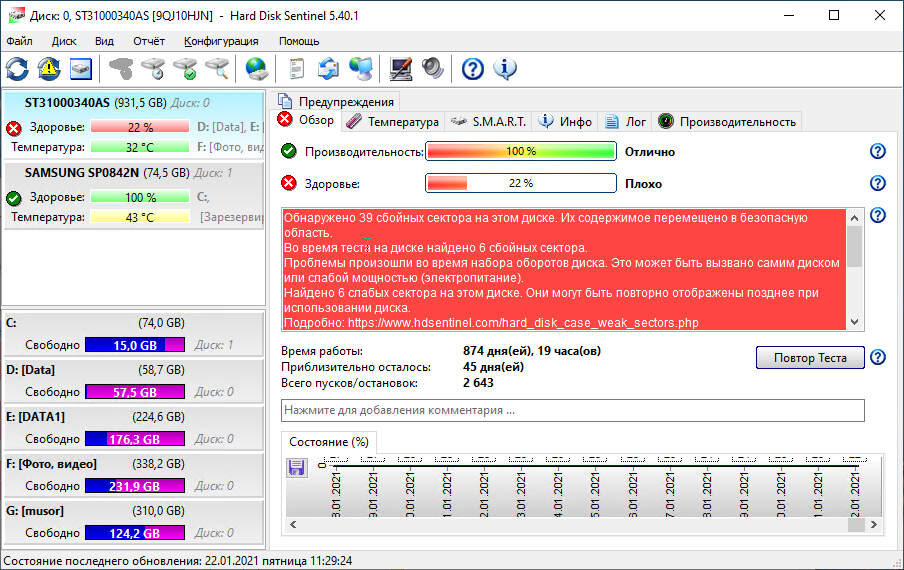Switch to the Инфо tab
904x570 pixels.
coord(566,122)
